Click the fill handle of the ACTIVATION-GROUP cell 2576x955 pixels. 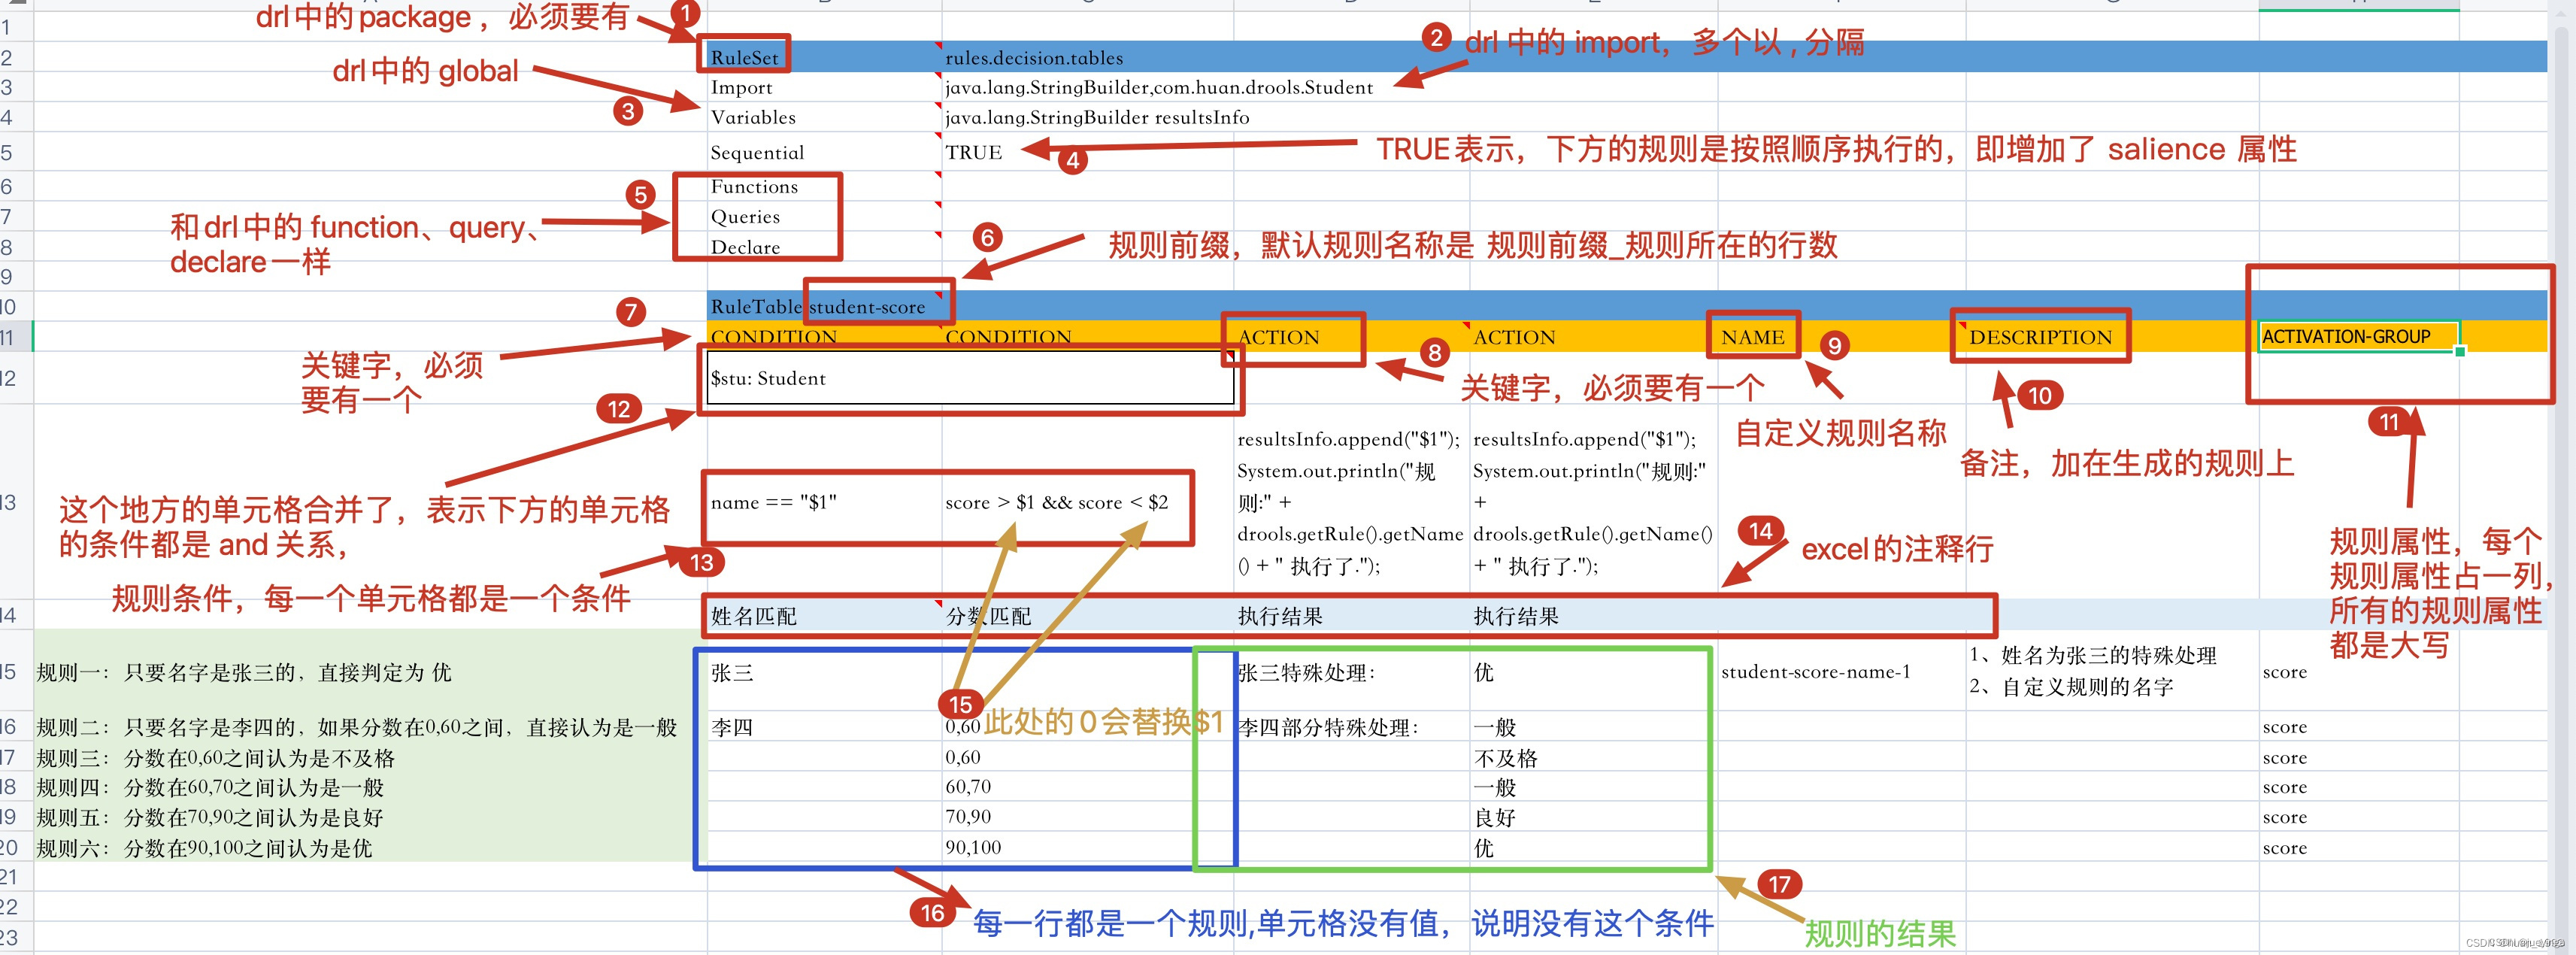[2460, 351]
